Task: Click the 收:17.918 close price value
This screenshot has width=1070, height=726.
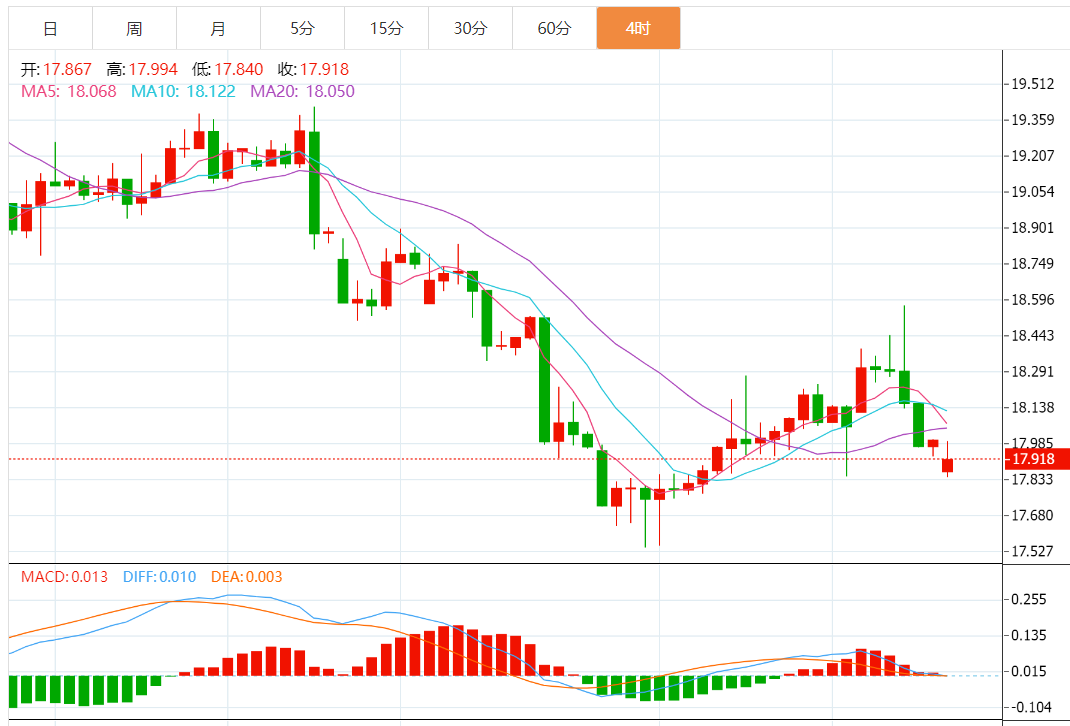Action: [313, 69]
